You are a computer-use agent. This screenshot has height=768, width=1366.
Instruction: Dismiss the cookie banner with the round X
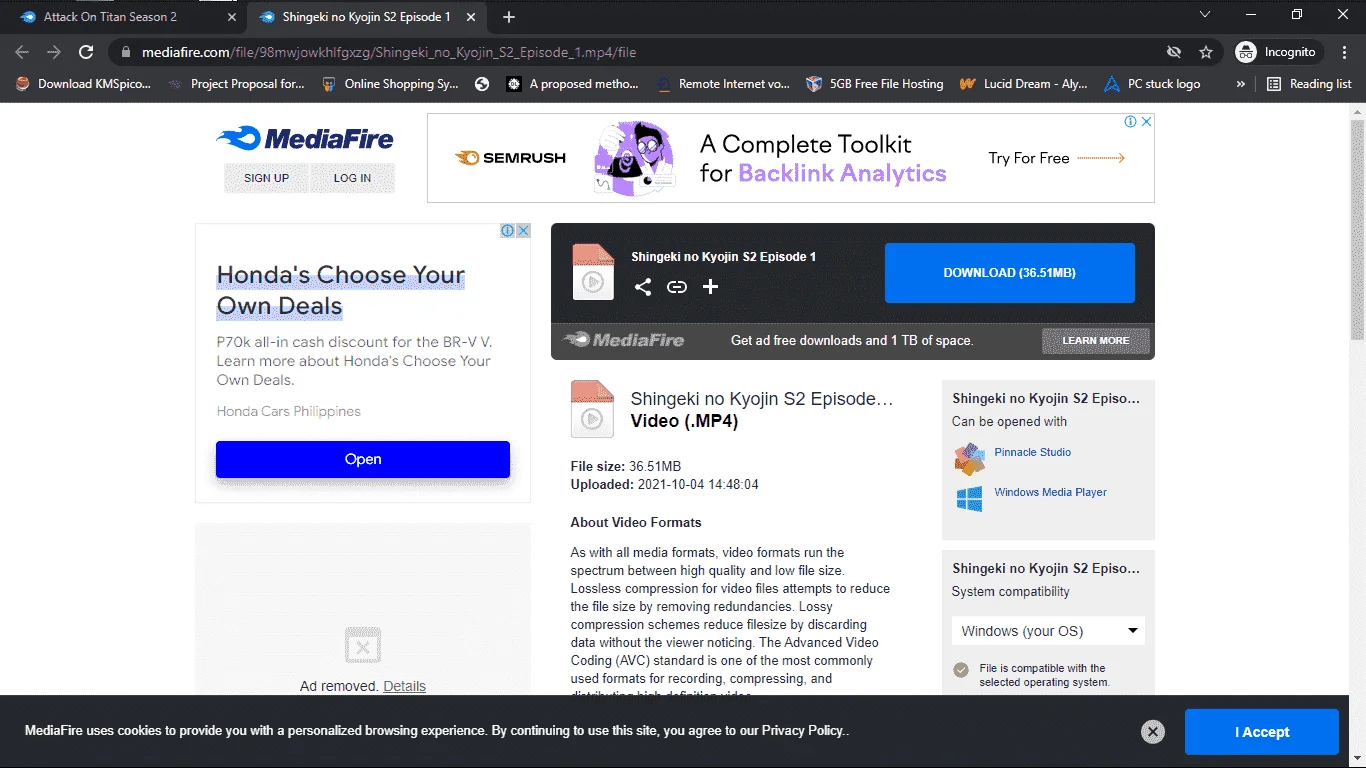[1153, 732]
